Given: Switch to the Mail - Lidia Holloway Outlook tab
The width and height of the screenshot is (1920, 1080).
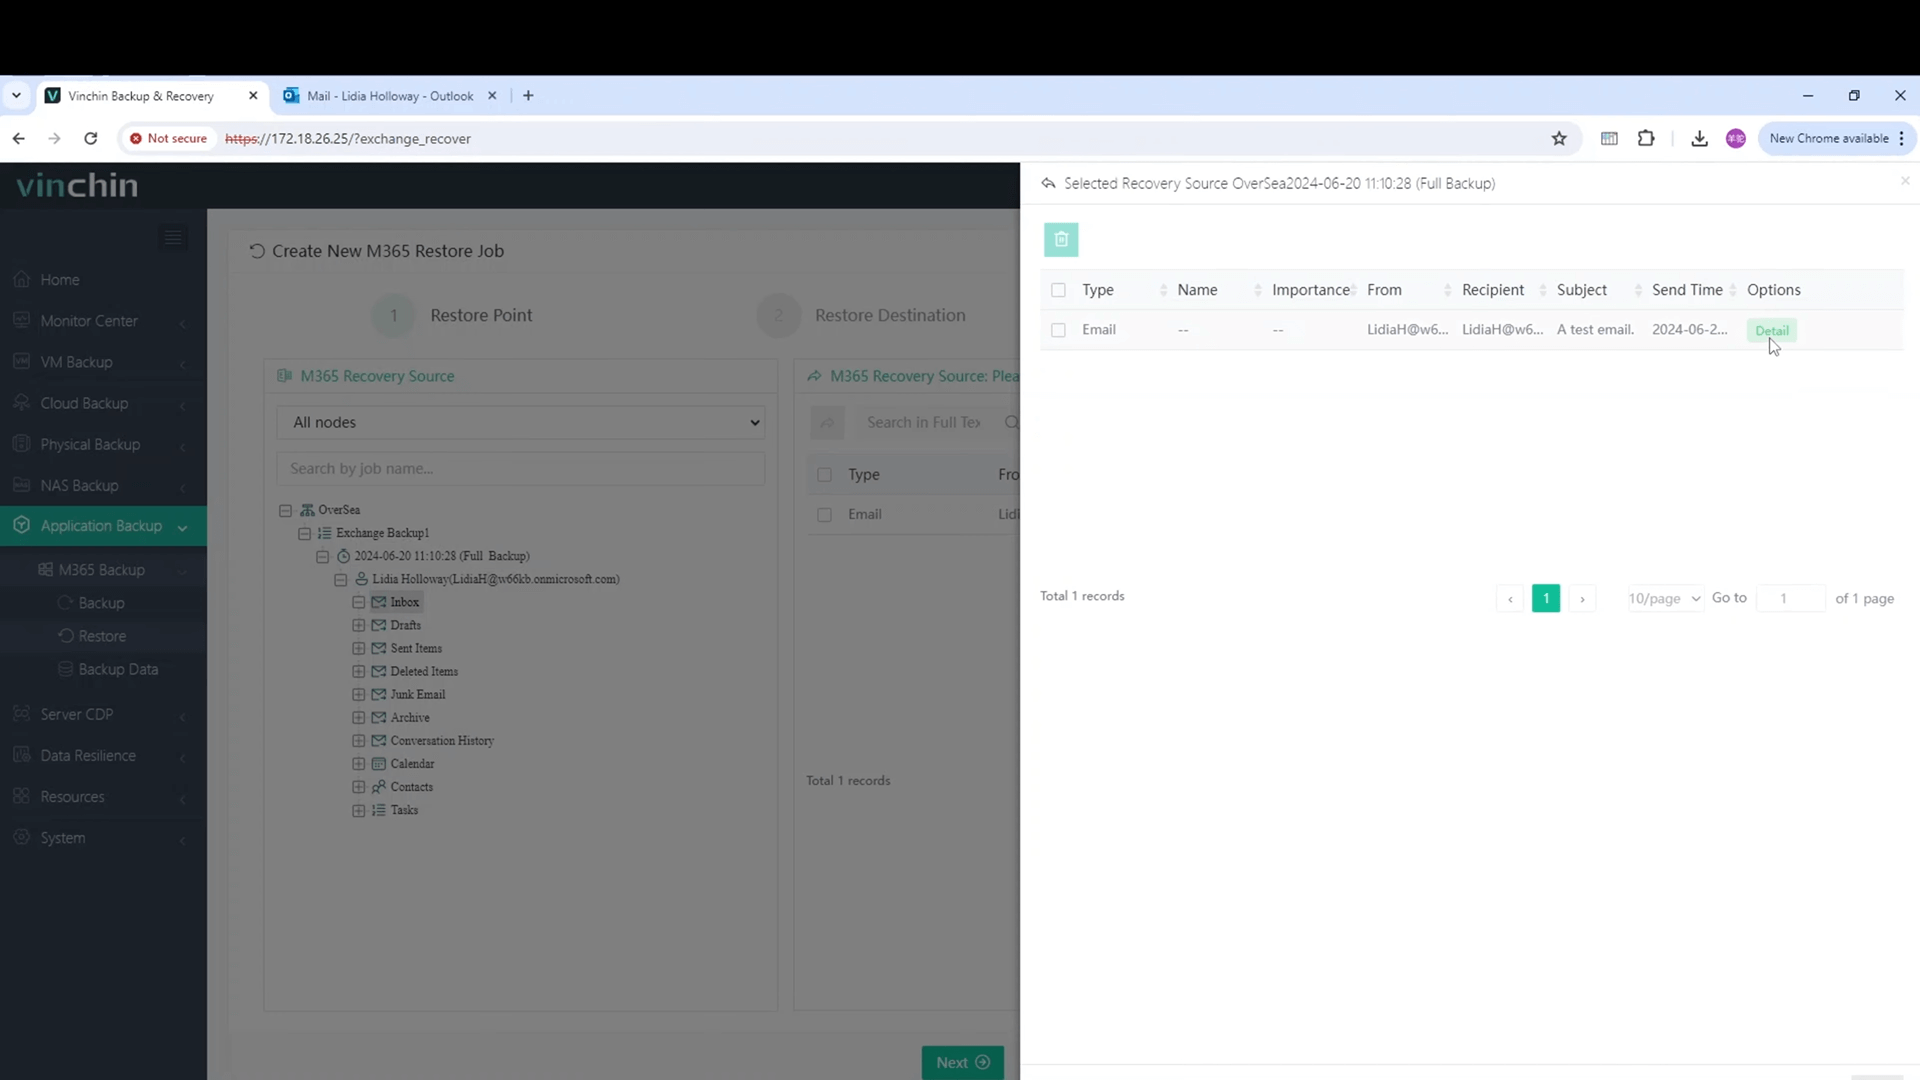Looking at the screenshot, I should [x=390, y=96].
